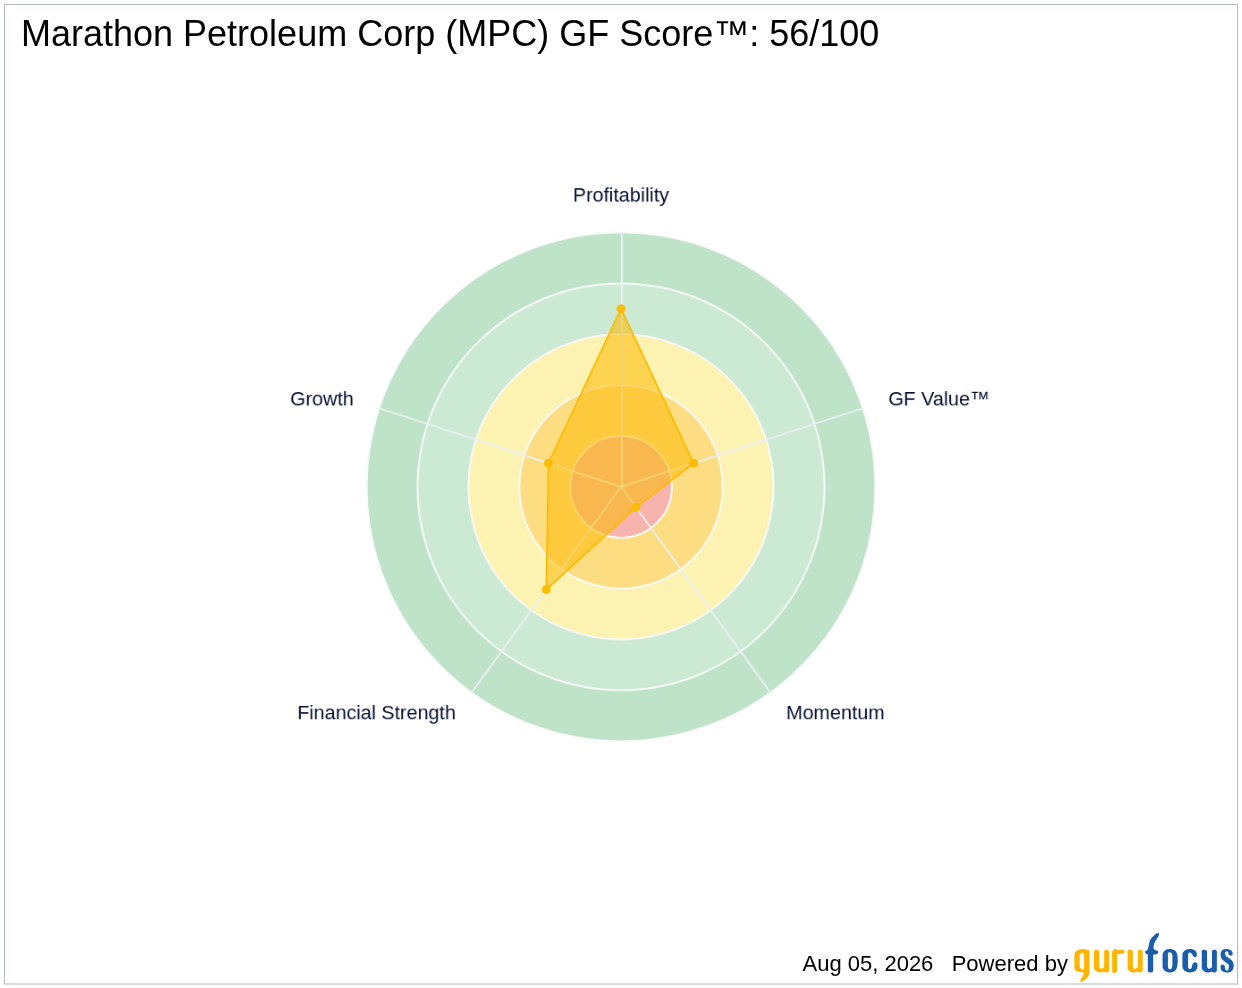This screenshot has height=988, width=1242.
Task: Click the 56/100 GF Score value
Action: [x=824, y=34]
